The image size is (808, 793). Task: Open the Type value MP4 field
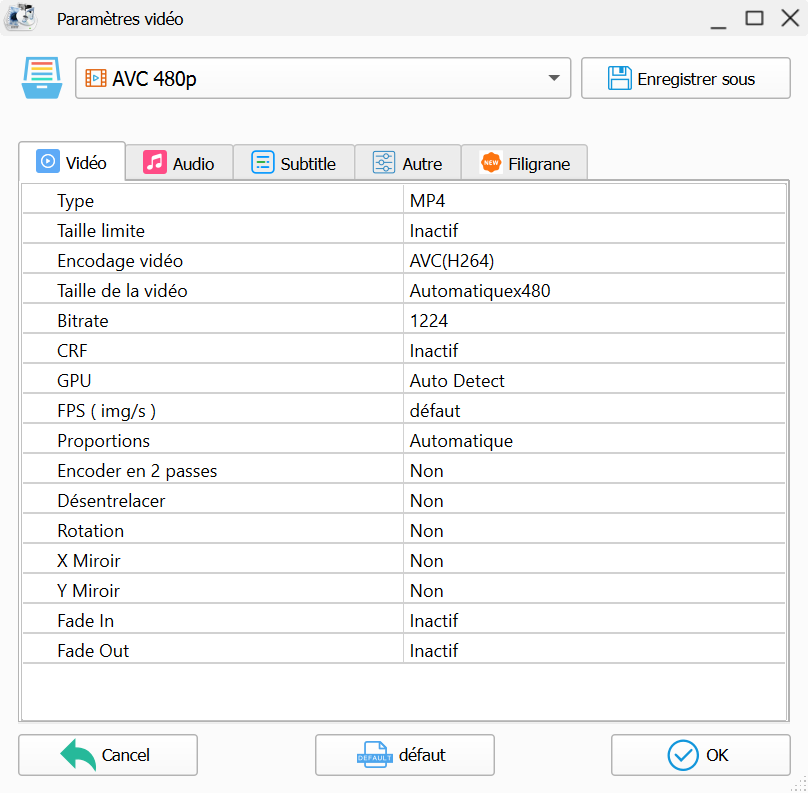coord(594,201)
